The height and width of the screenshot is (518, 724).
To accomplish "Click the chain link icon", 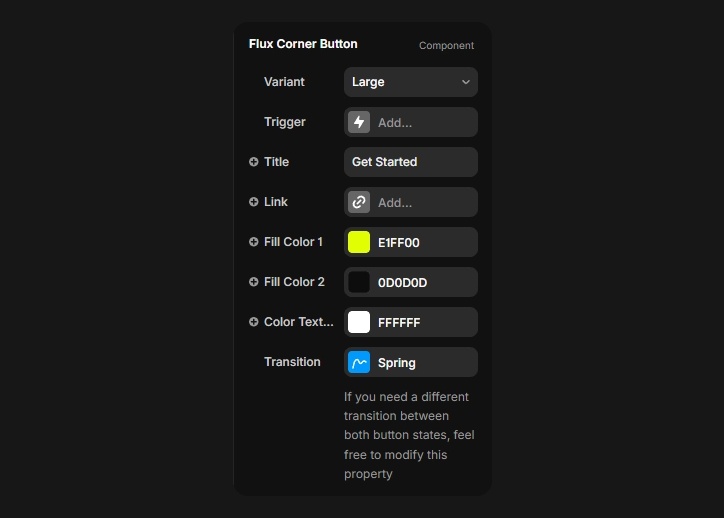I will (x=359, y=202).
